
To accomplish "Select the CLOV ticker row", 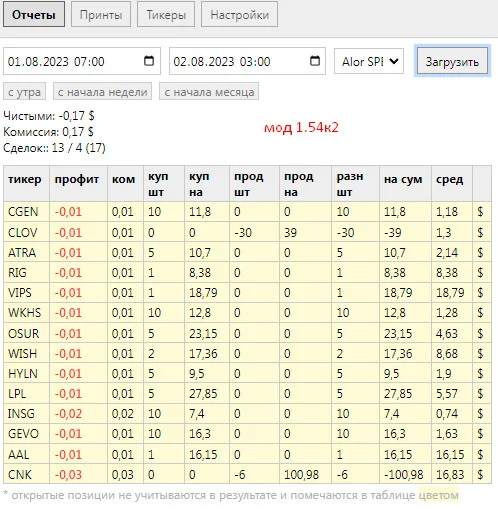I will pyautogui.click(x=247, y=232).
